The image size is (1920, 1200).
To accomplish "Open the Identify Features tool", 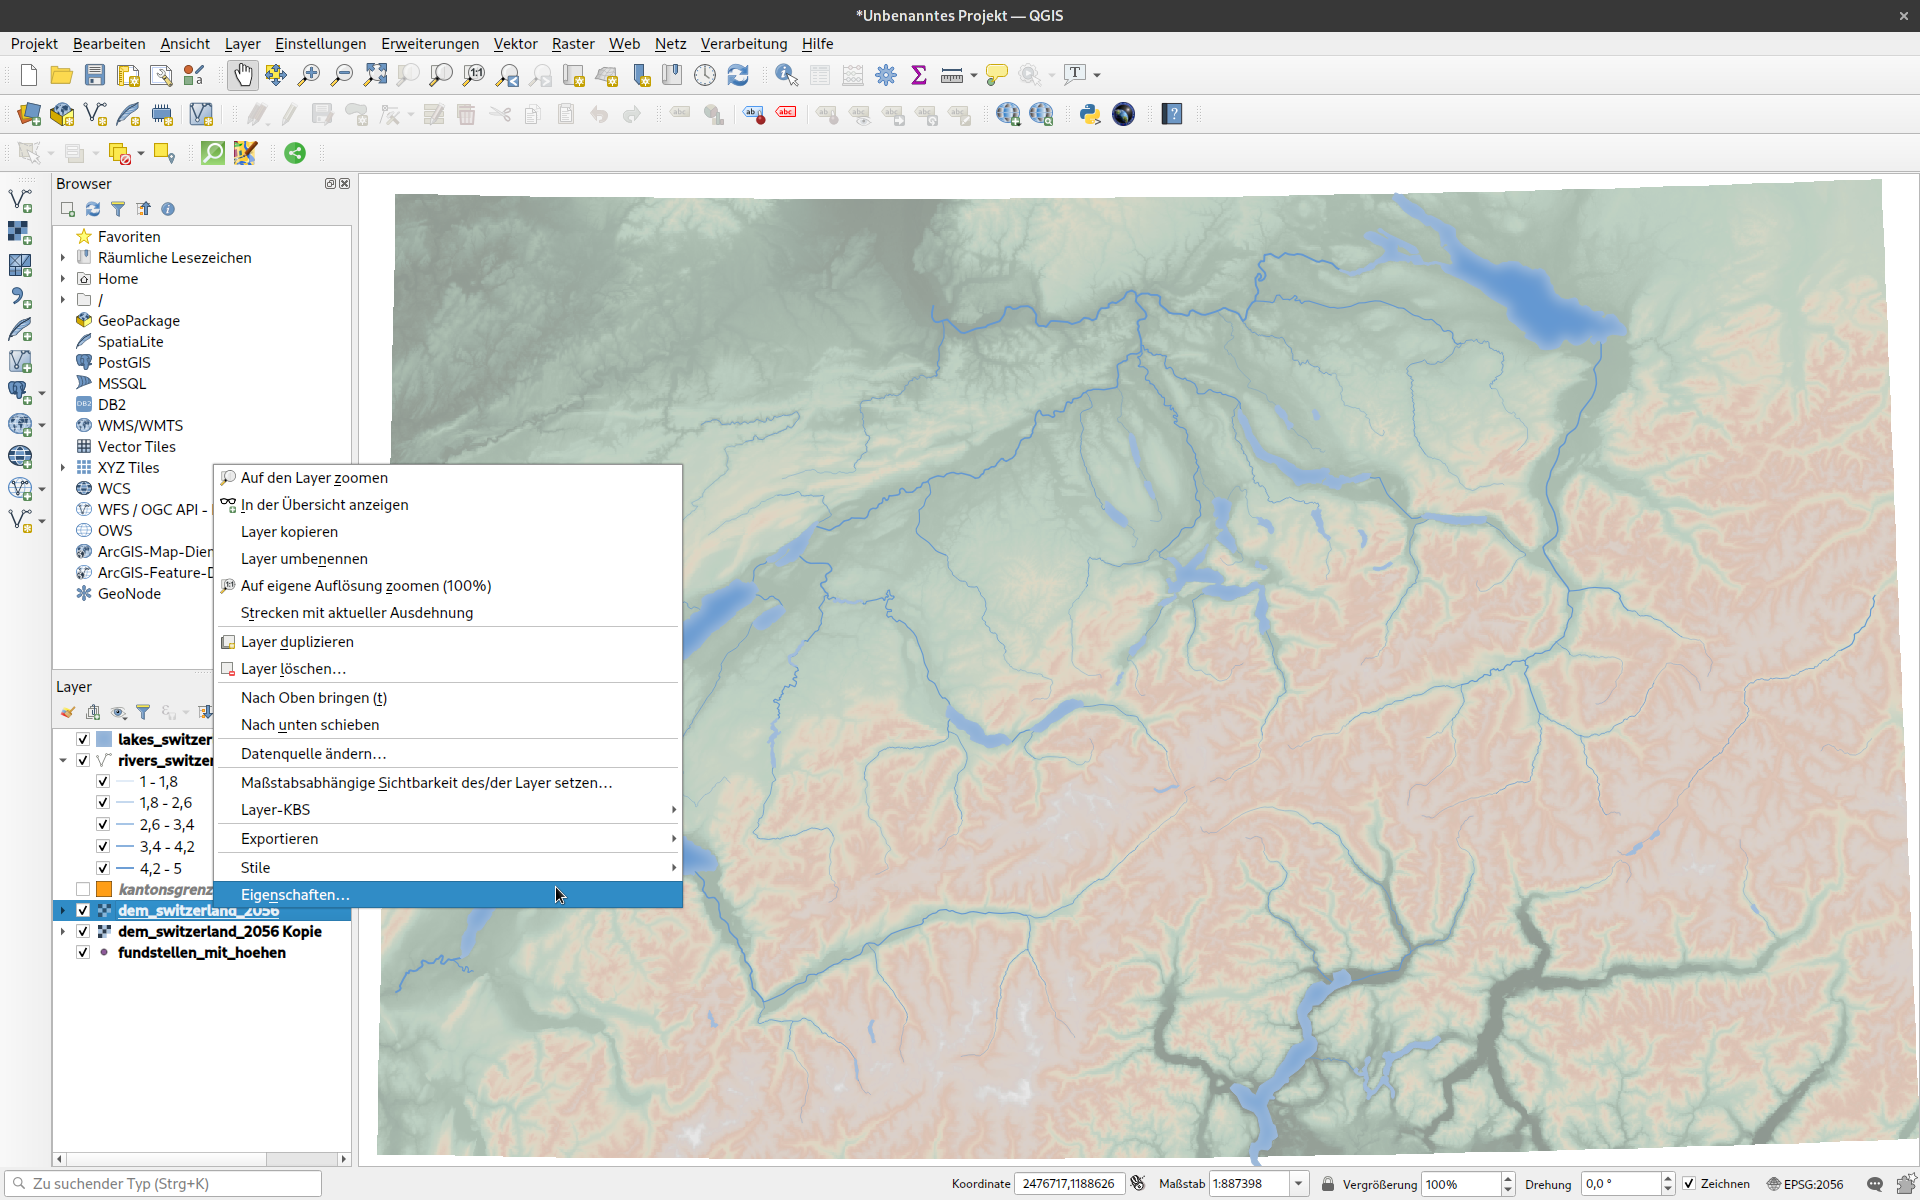I will click(786, 75).
